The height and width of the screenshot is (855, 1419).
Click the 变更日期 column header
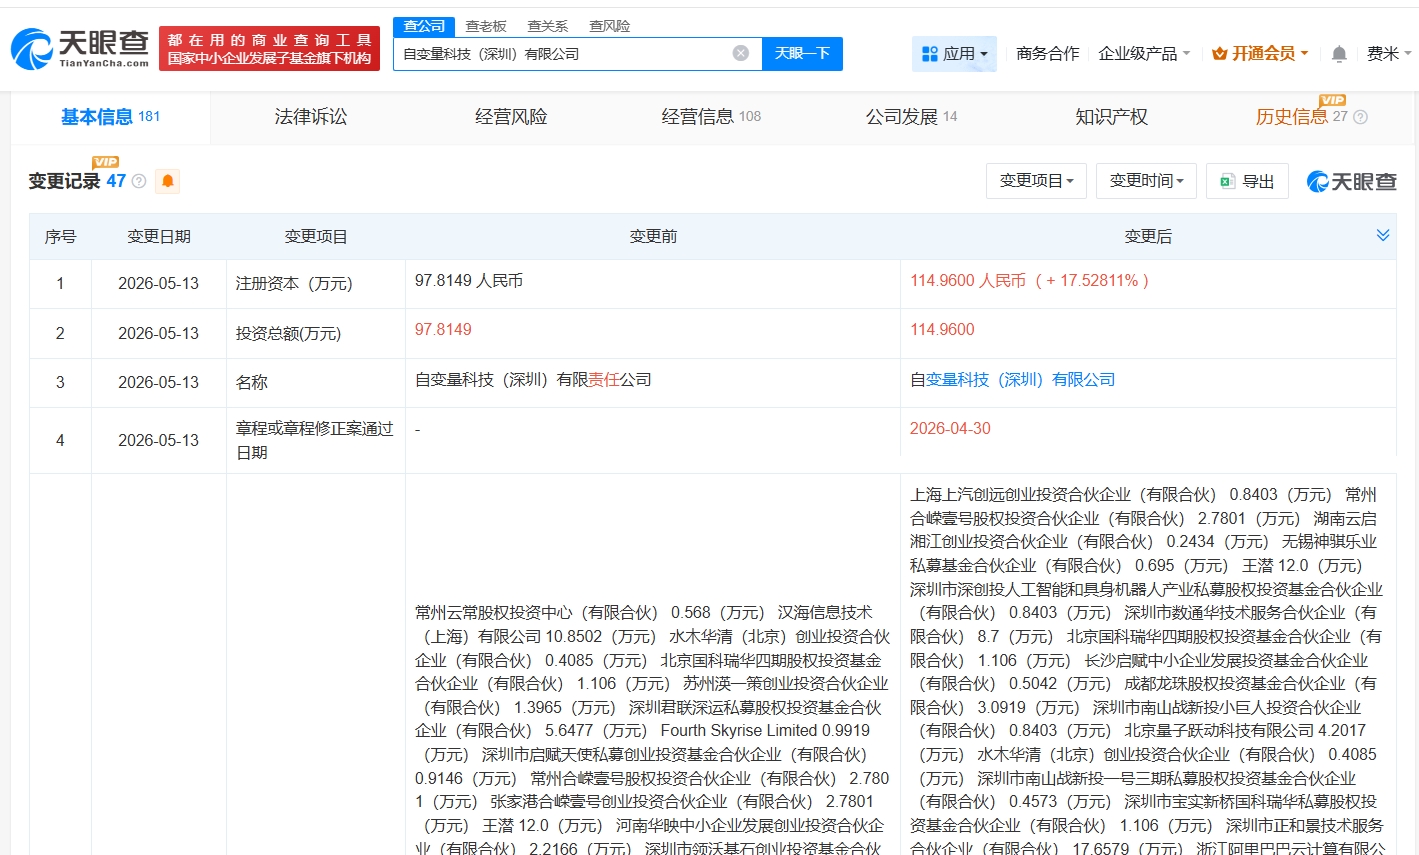(159, 236)
